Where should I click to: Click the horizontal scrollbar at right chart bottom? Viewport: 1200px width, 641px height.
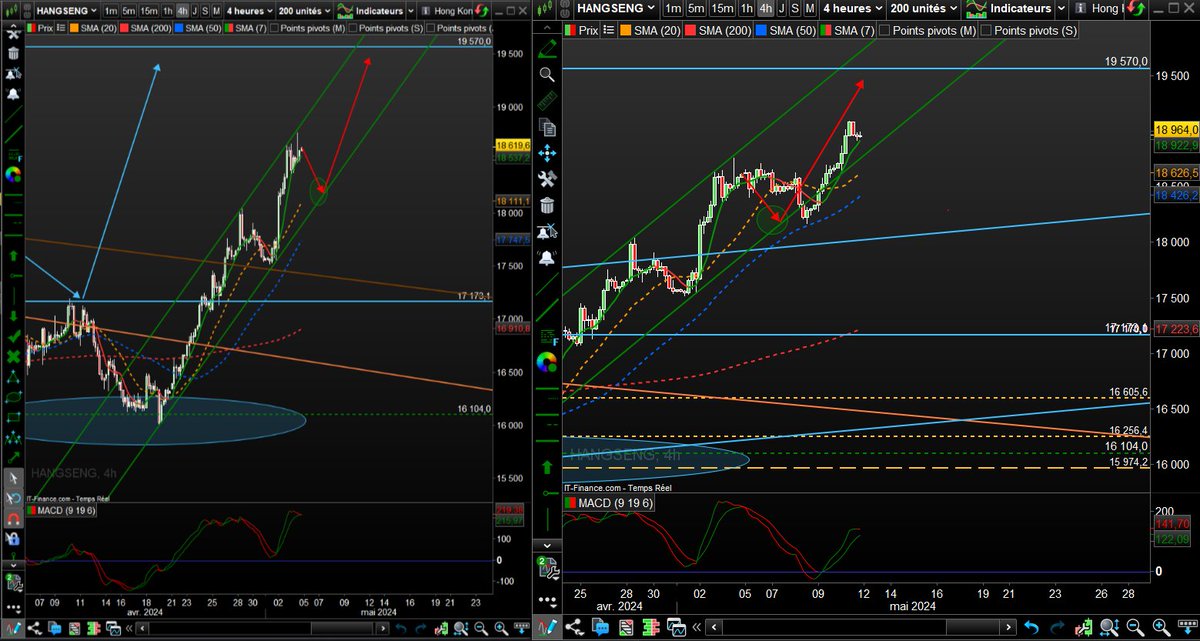861,626
